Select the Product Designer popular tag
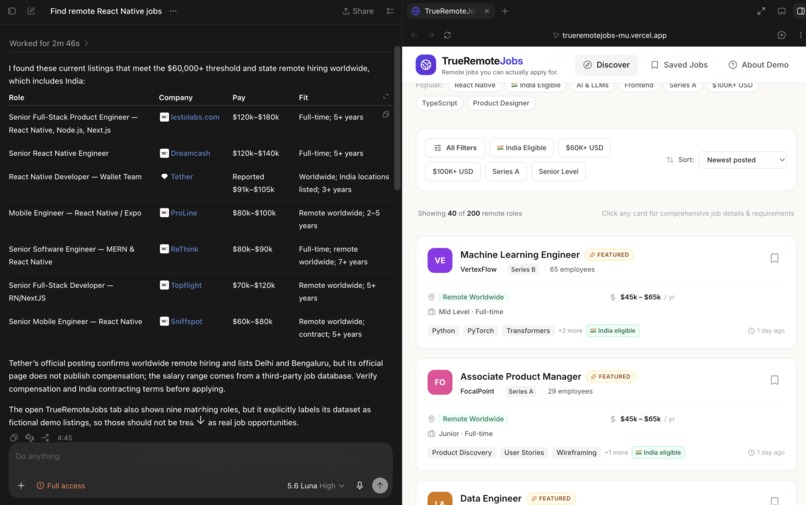 click(x=501, y=103)
